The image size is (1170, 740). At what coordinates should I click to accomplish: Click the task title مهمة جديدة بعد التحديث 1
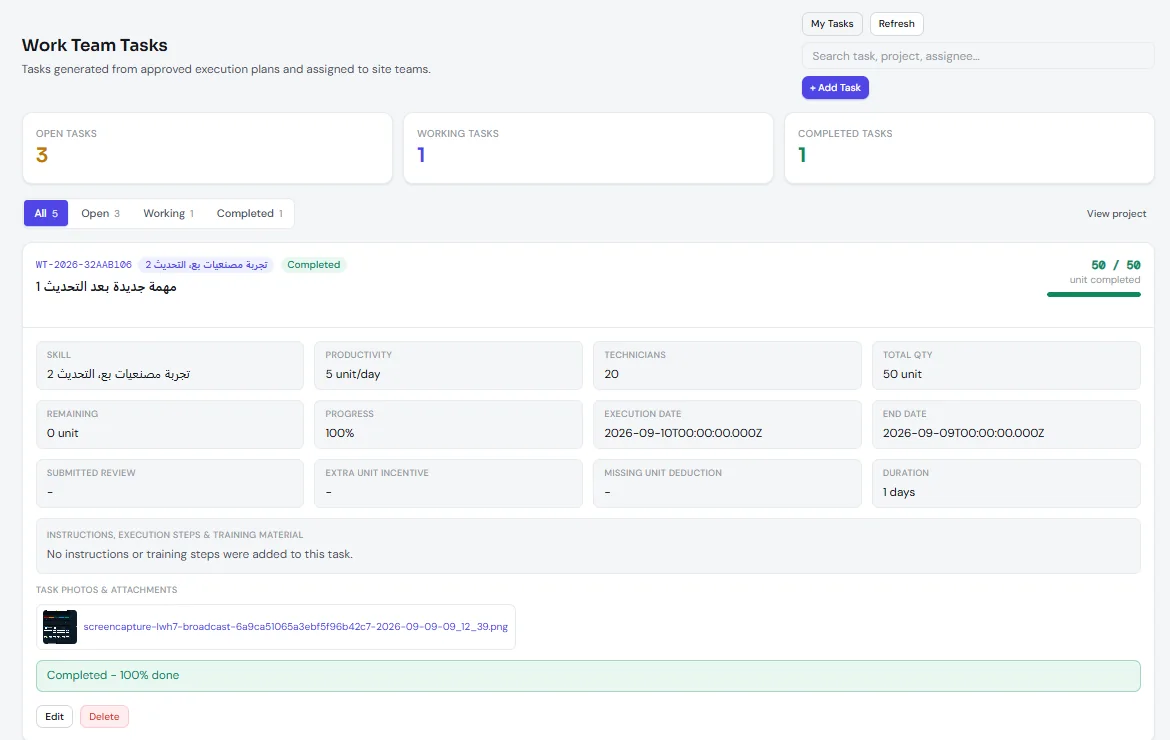(x=106, y=286)
